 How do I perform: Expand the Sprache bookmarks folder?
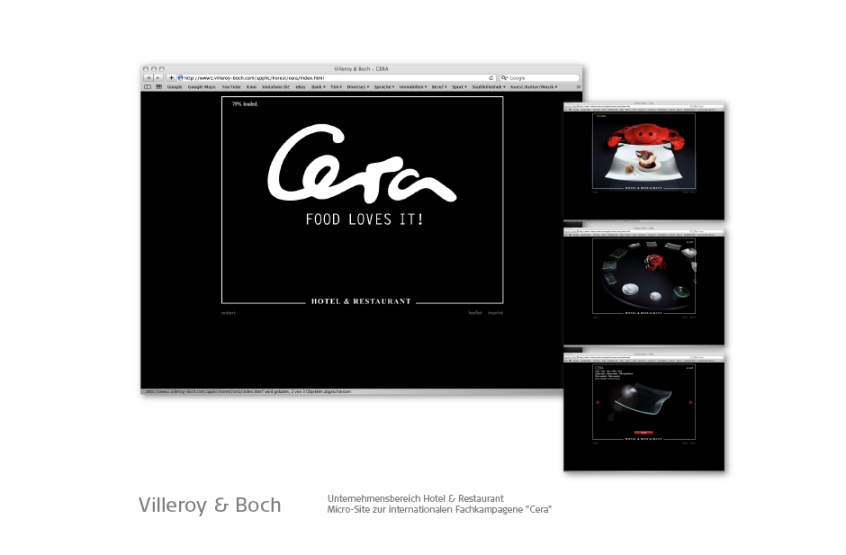tap(384, 87)
